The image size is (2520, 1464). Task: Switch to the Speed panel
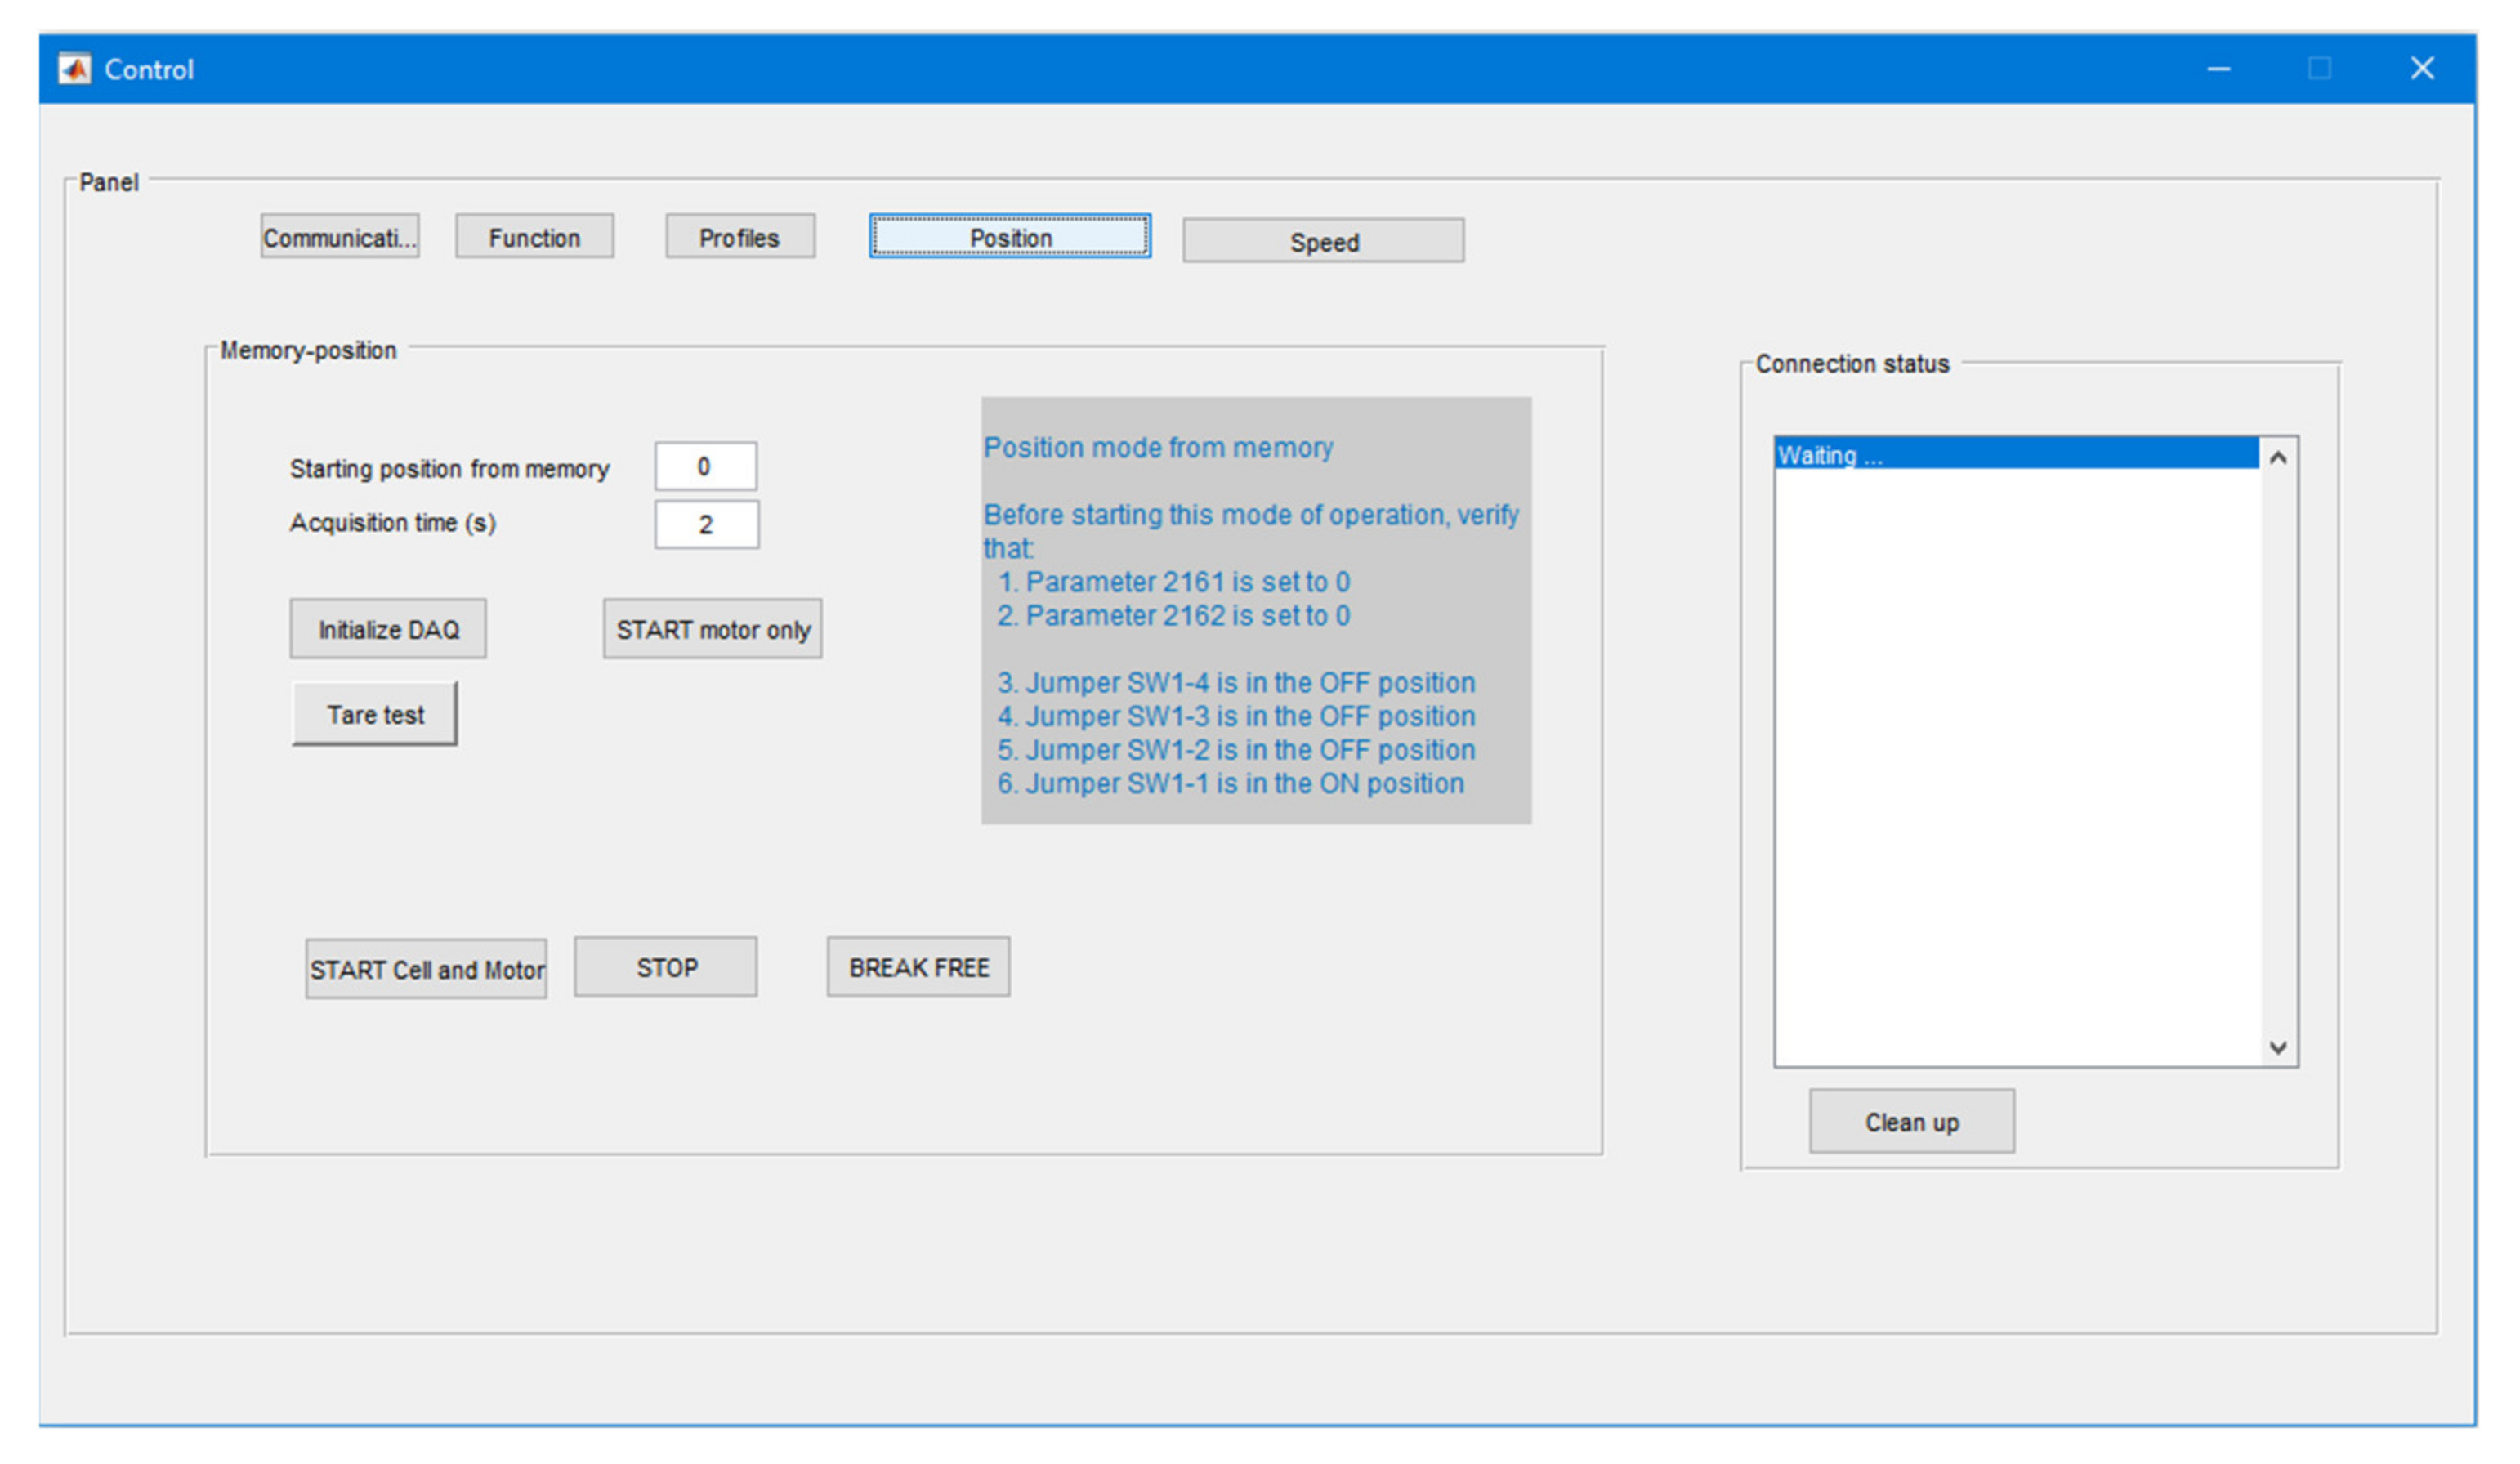pos(1323,242)
